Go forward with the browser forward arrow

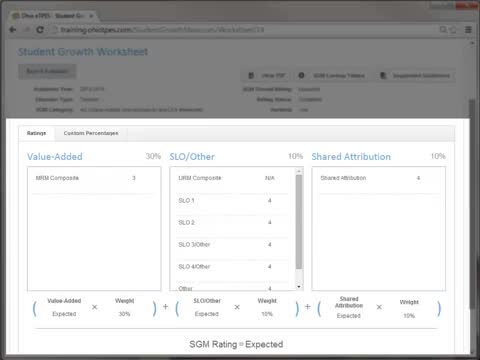coord(27,30)
